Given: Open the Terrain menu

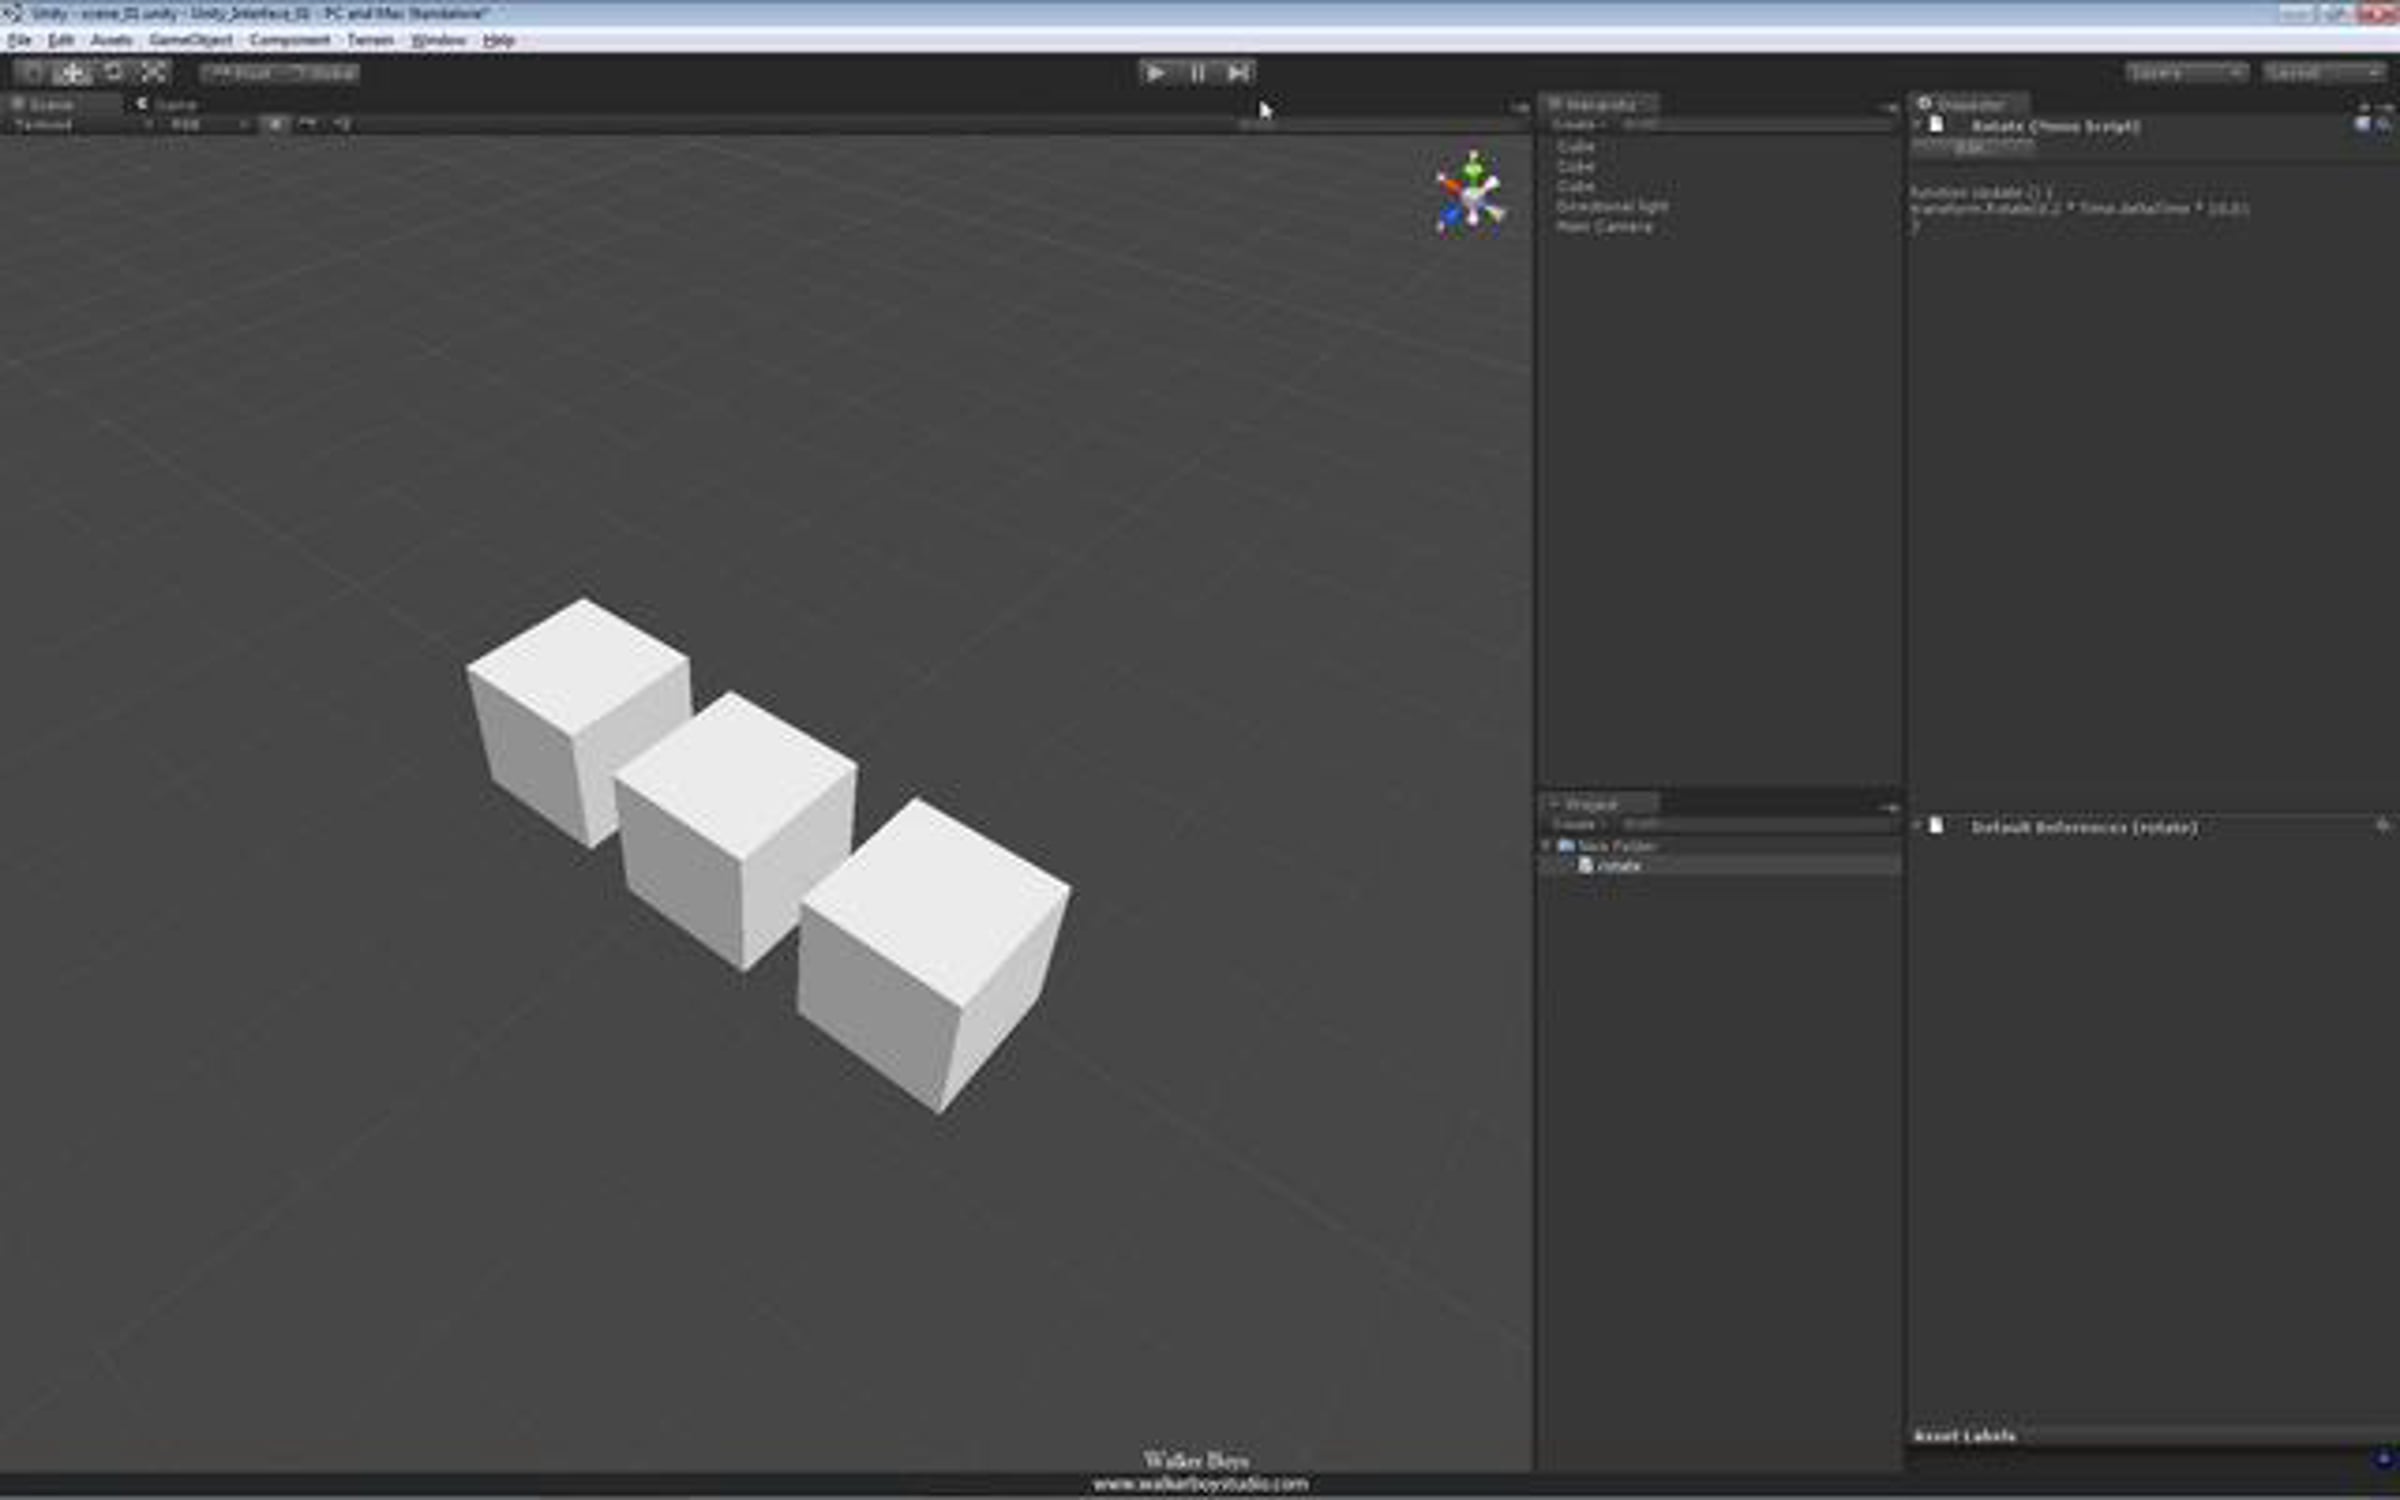Looking at the screenshot, I should coord(370,40).
